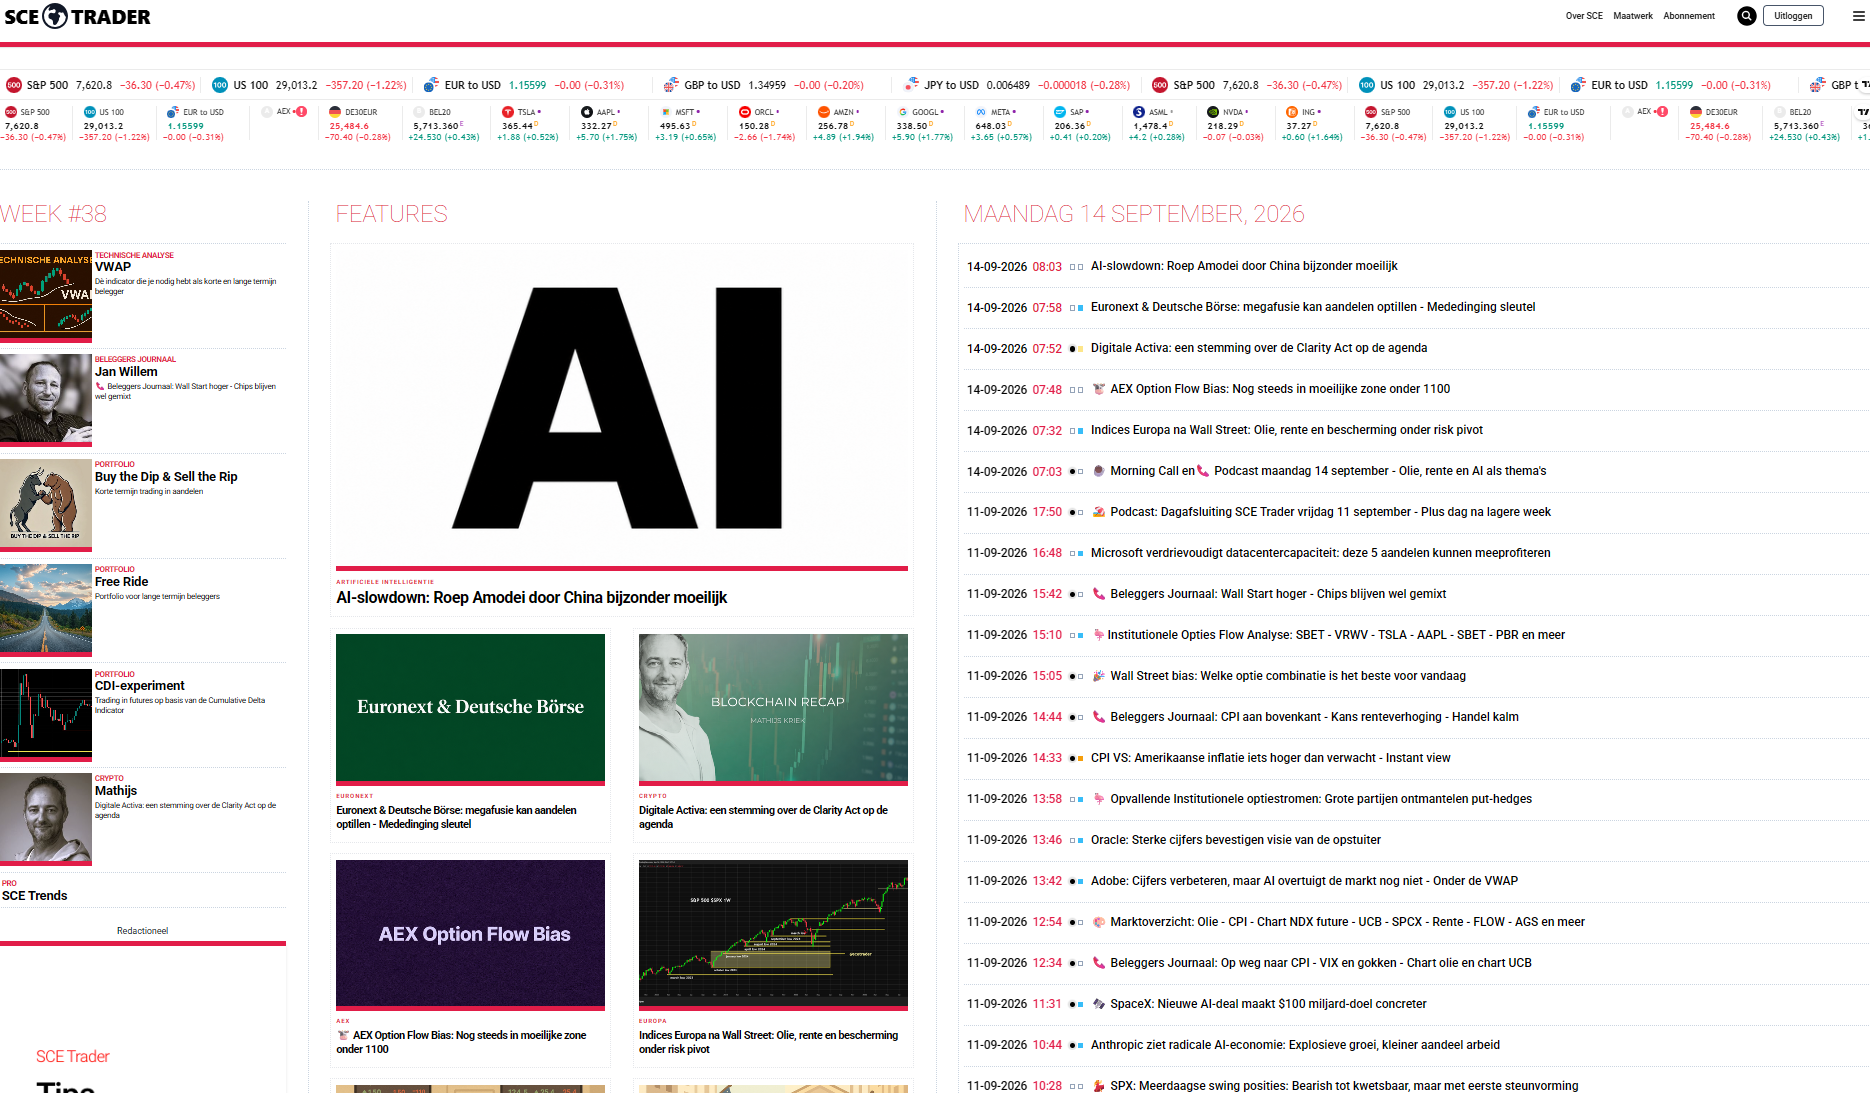Select the Redactioneel tab

click(x=142, y=931)
